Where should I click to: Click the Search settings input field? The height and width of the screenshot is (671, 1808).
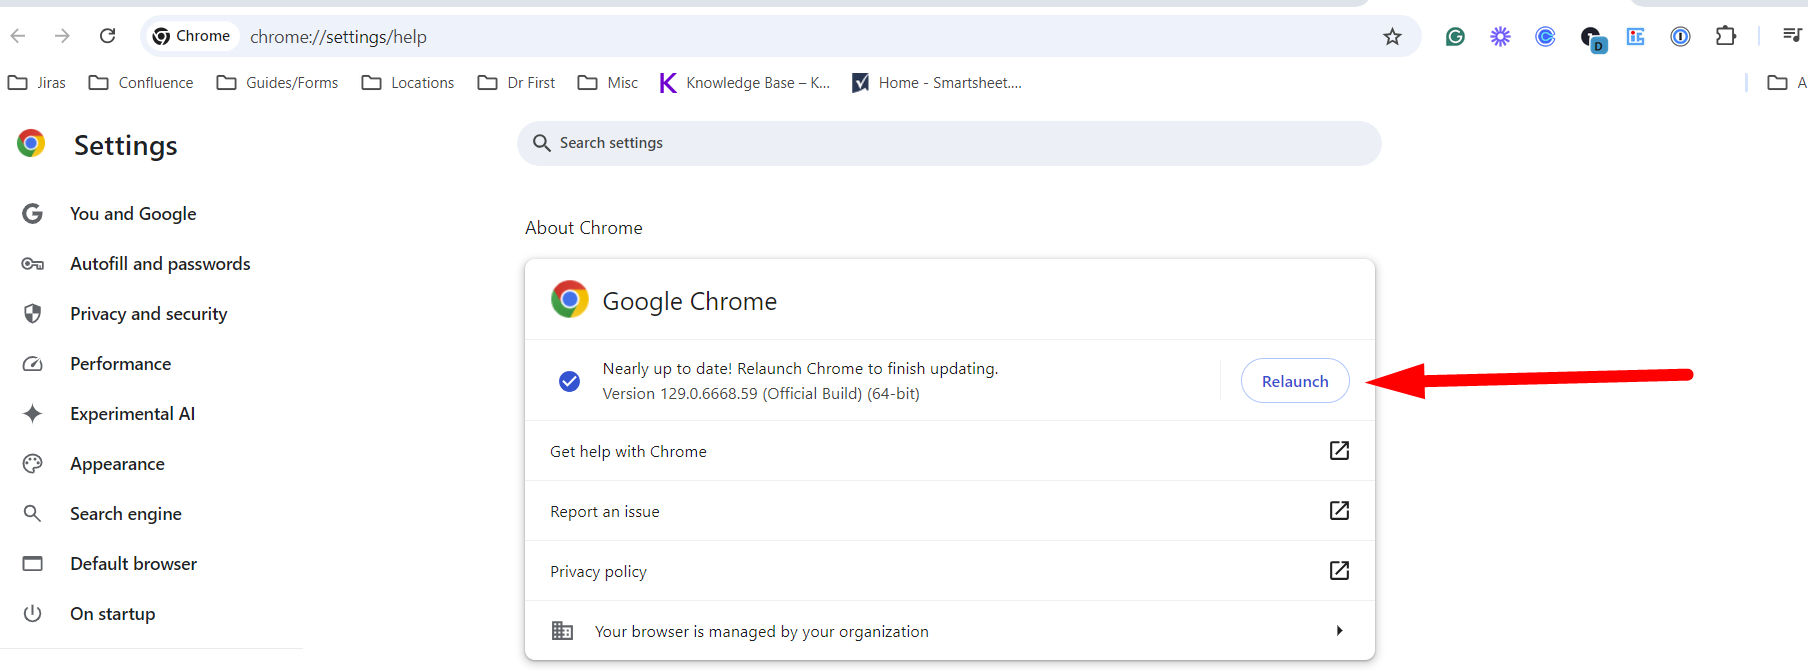pyautogui.click(x=950, y=143)
